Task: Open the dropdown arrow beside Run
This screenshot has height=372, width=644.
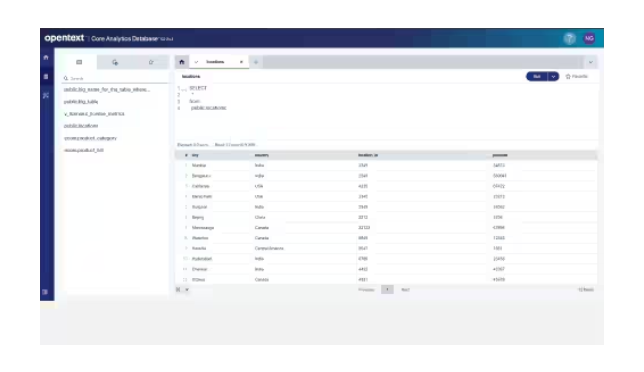Action: pos(553,76)
